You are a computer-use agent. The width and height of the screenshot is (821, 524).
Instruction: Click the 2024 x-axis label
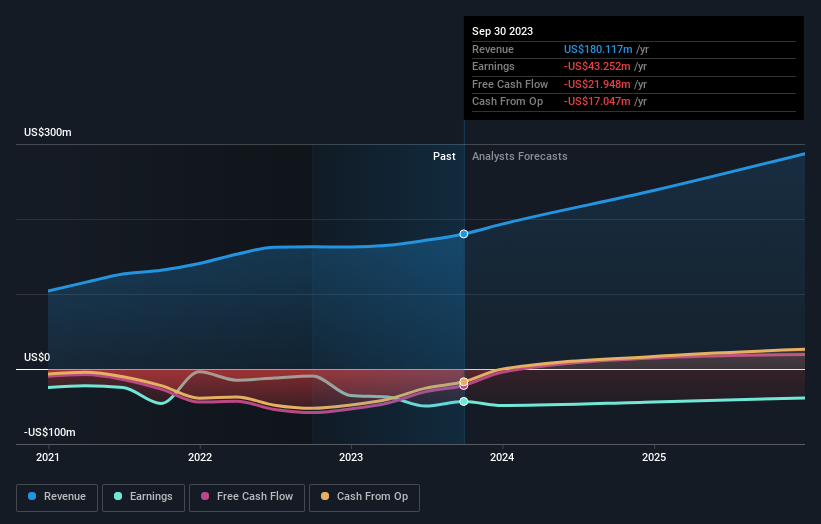pos(502,457)
